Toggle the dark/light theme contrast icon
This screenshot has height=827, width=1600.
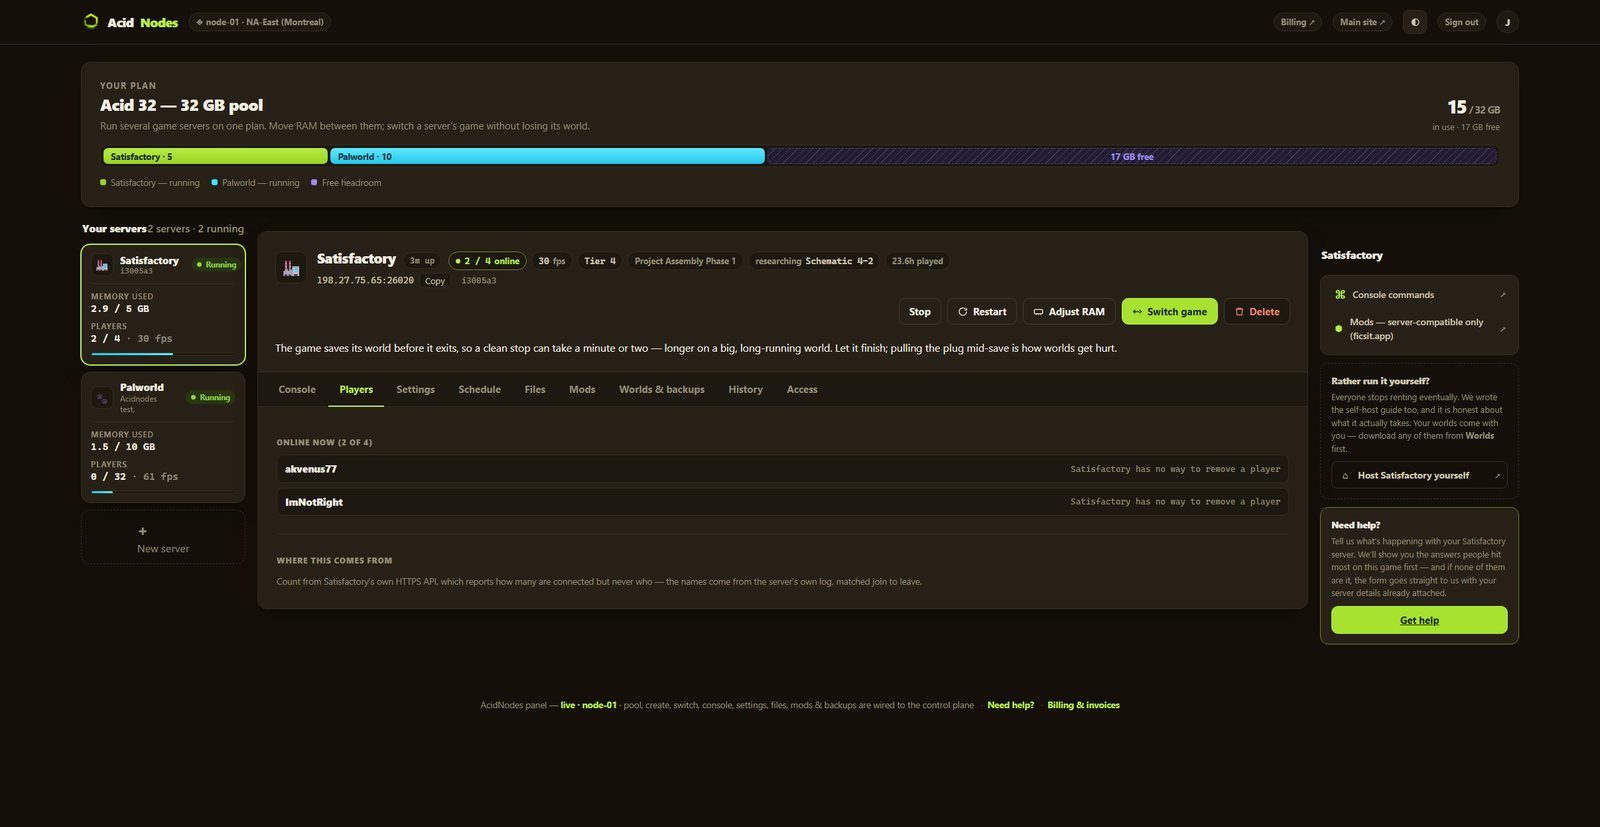(1415, 22)
